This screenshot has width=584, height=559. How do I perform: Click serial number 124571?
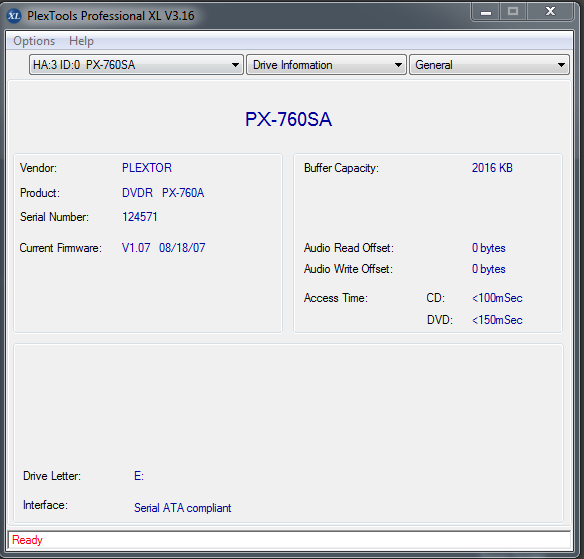[x=140, y=217]
